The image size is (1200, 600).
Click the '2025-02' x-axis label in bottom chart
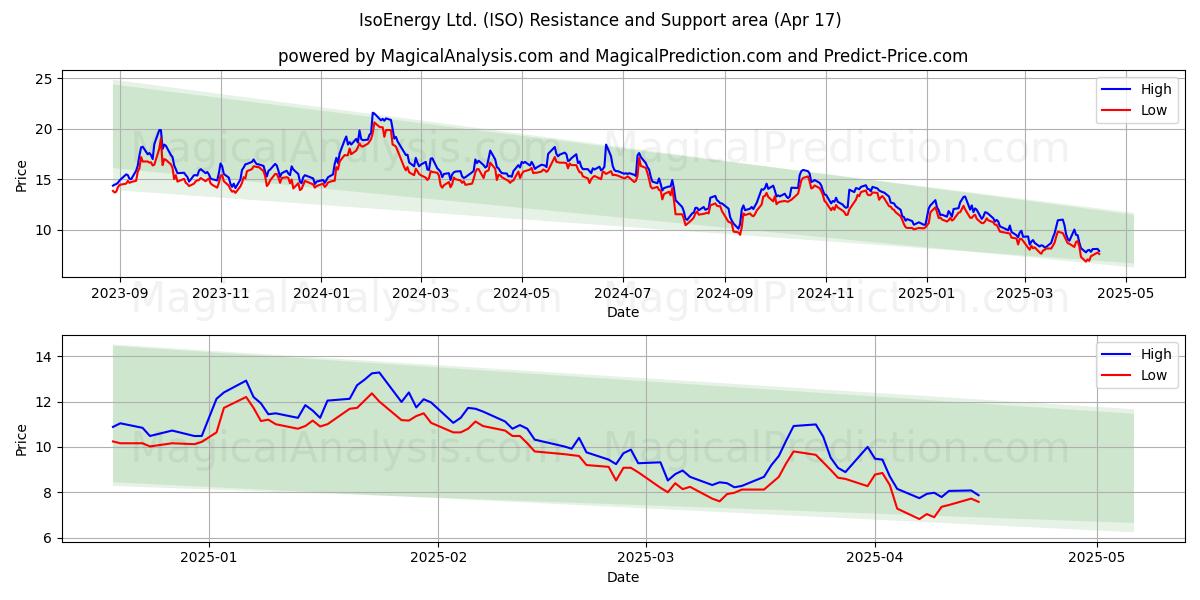click(439, 559)
